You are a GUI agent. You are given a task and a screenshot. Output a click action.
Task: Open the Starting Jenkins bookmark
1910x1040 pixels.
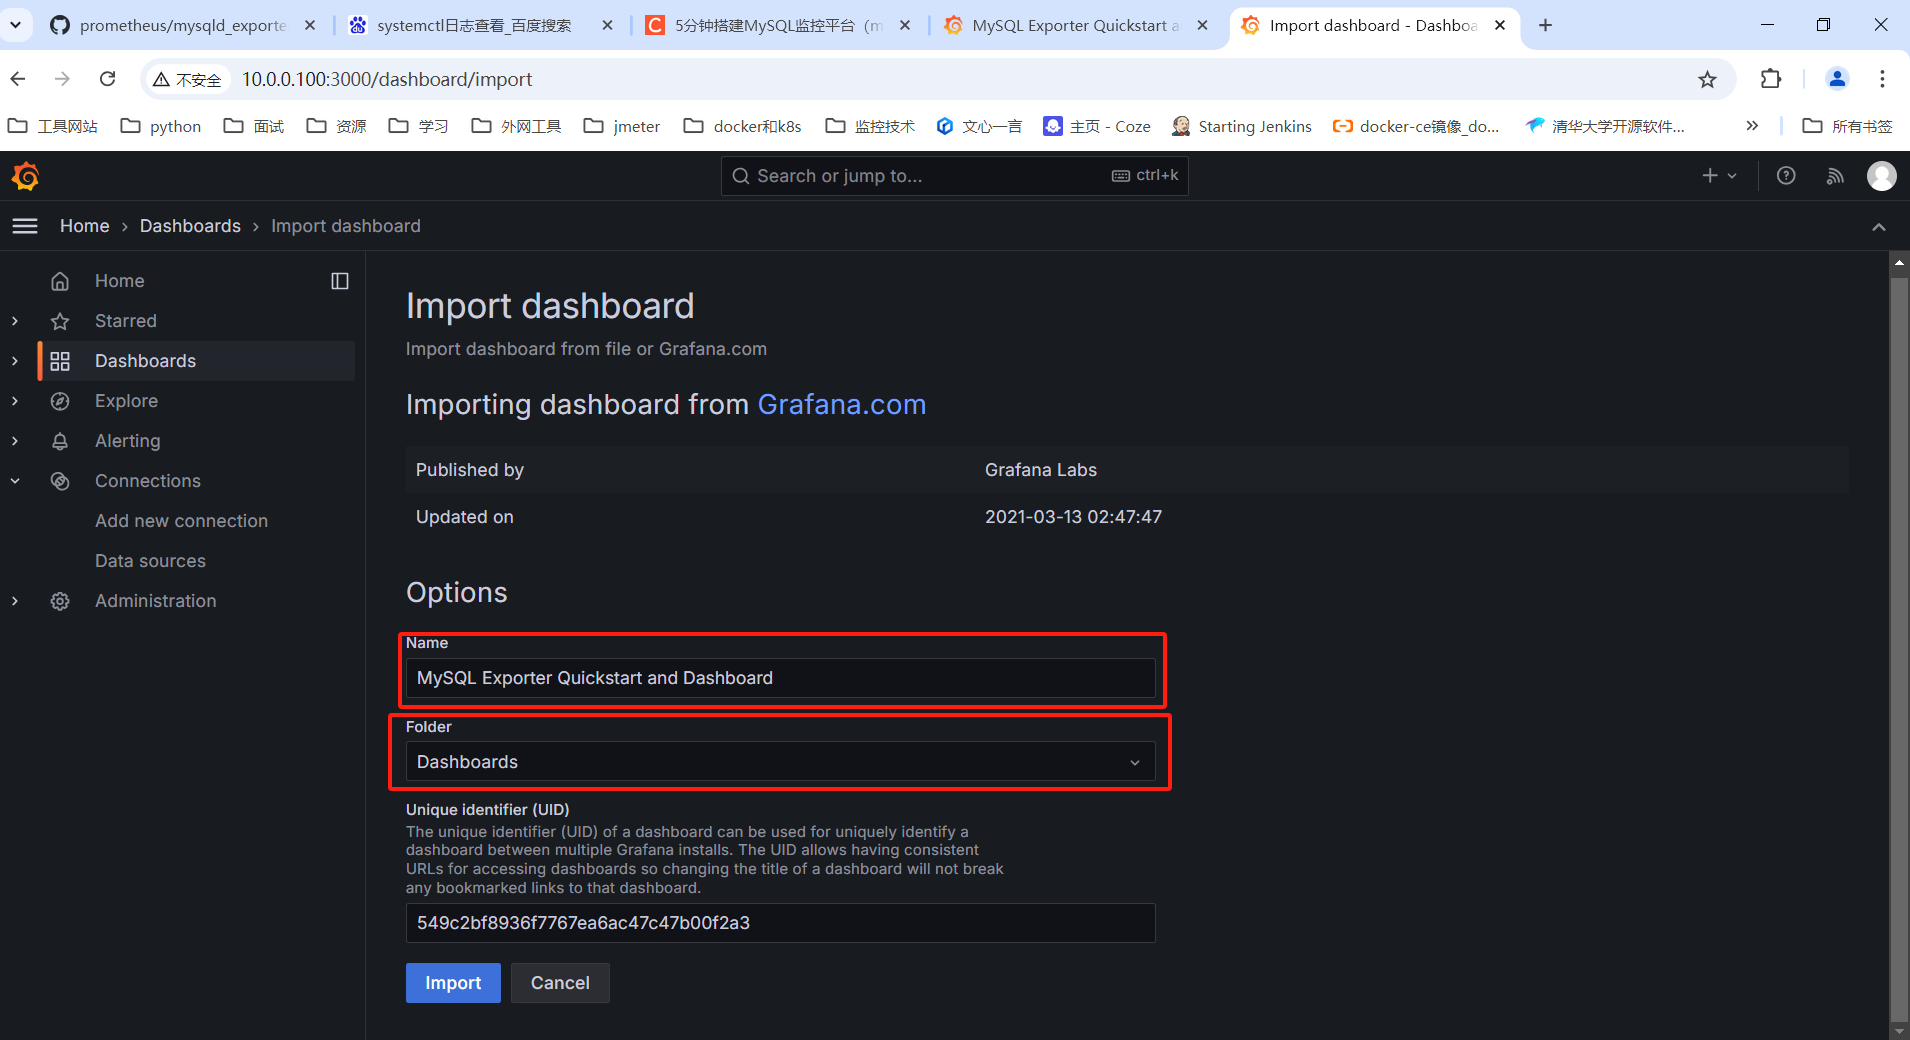(1242, 126)
